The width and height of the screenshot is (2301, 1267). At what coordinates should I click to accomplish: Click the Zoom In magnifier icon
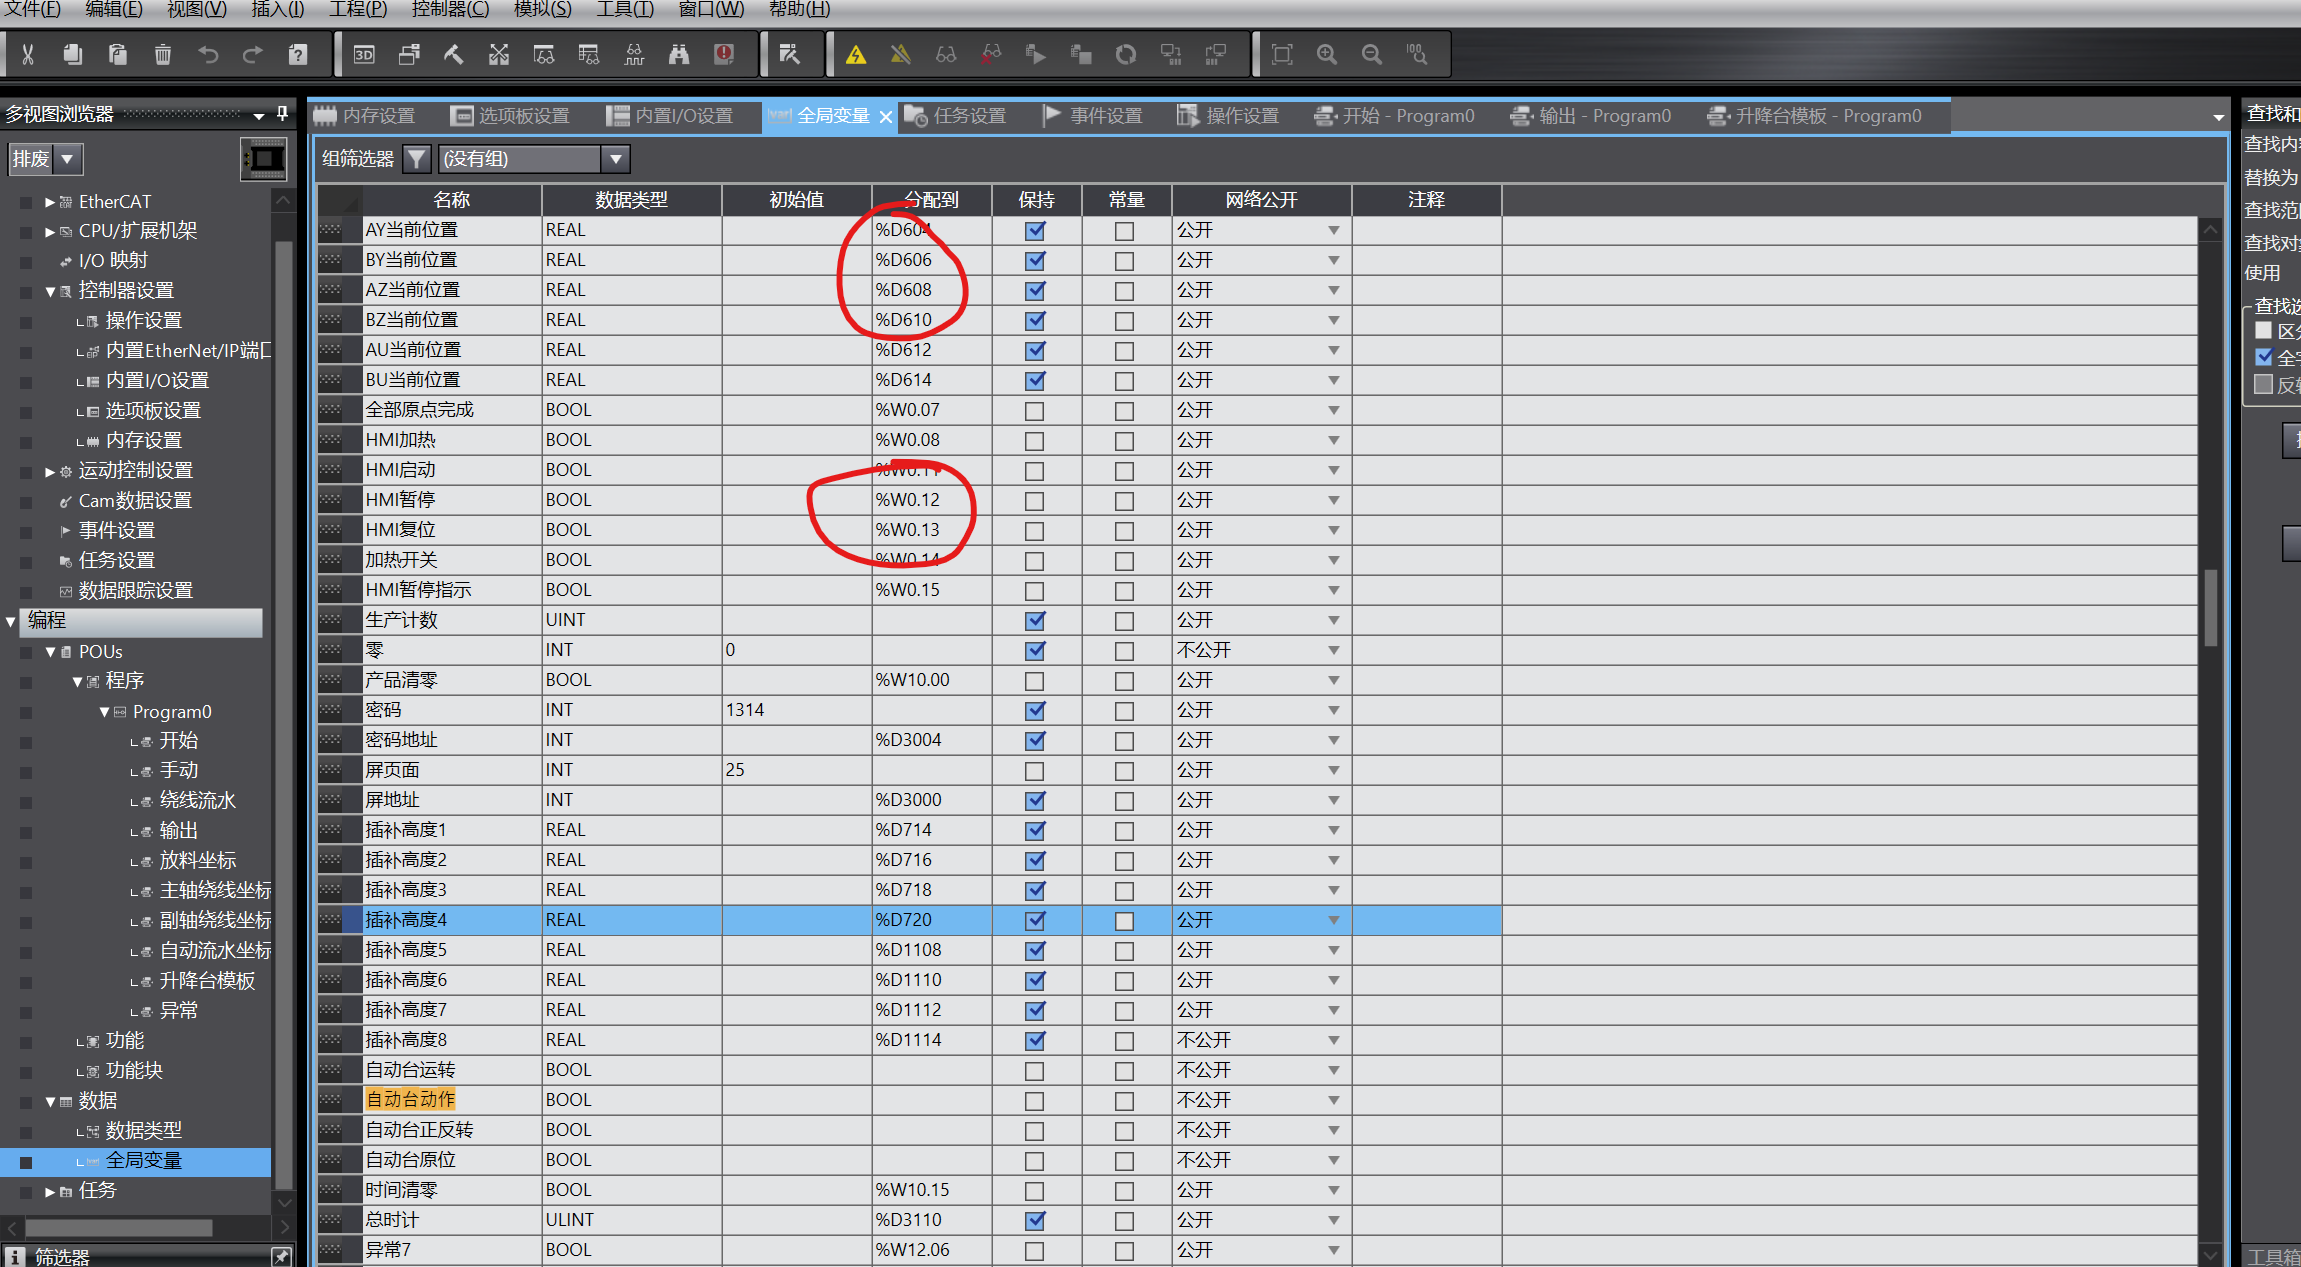[1327, 54]
